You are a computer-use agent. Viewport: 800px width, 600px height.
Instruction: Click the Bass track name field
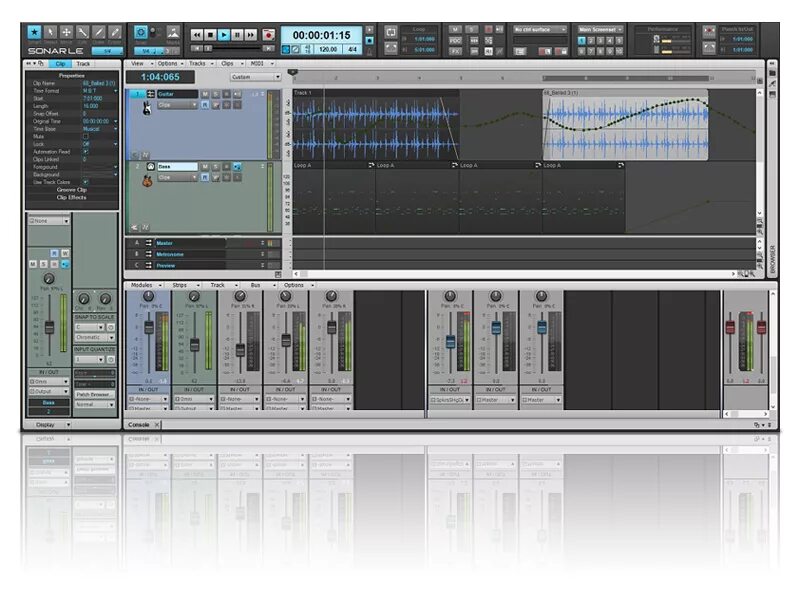pyautogui.click(x=177, y=167)
